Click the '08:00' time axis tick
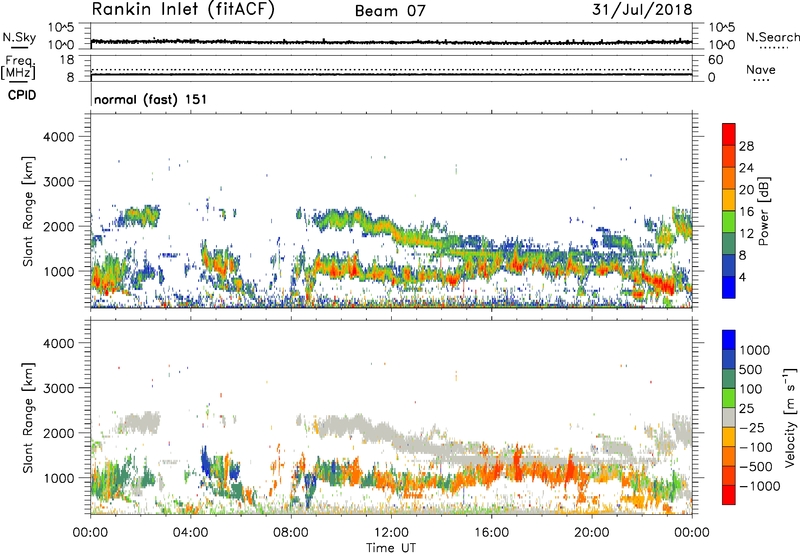Viewport: 800px width, 554px height. pos(291,533)
